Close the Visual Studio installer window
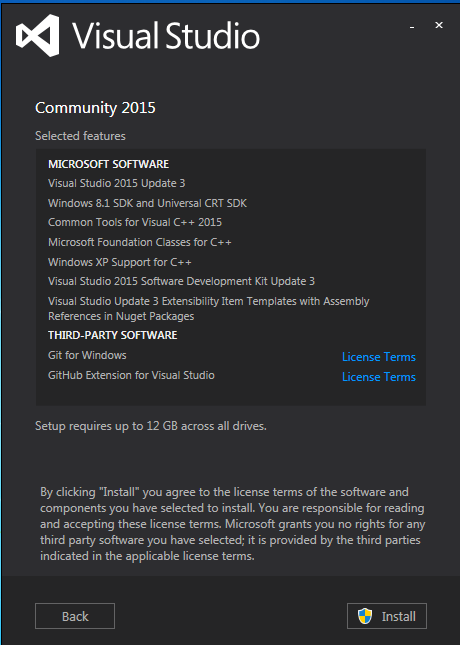The width and height of the screenshot is (460, 645). coord(439,26)
